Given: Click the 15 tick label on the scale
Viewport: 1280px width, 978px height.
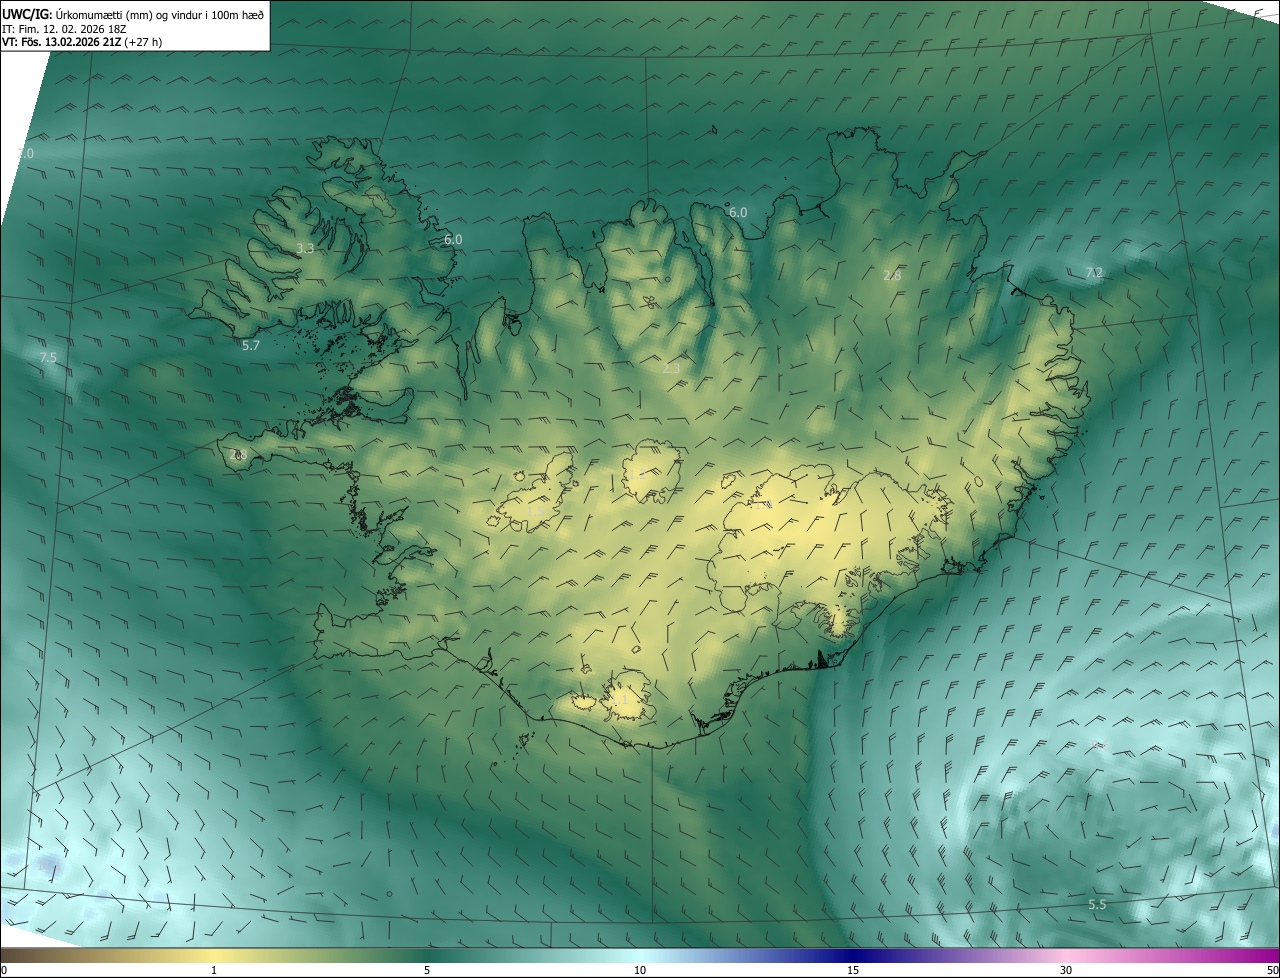Looking at the screenshot, I should [x=853, y=970].
